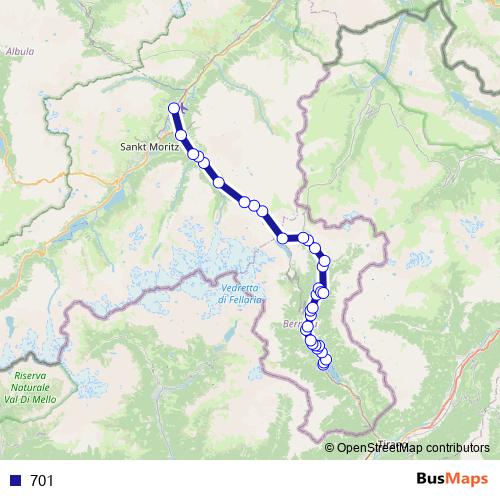Click the Riserva Naturale Val Di Mello label
This screenshot has height=500, width=500.
pyautogui.click(x=30, y=387)
